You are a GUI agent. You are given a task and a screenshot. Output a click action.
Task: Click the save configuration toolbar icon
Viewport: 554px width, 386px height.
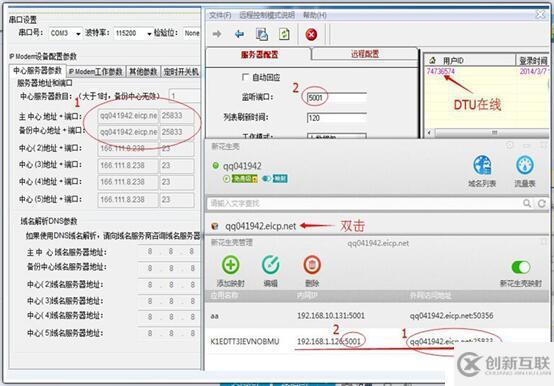(x=261, y=34)
